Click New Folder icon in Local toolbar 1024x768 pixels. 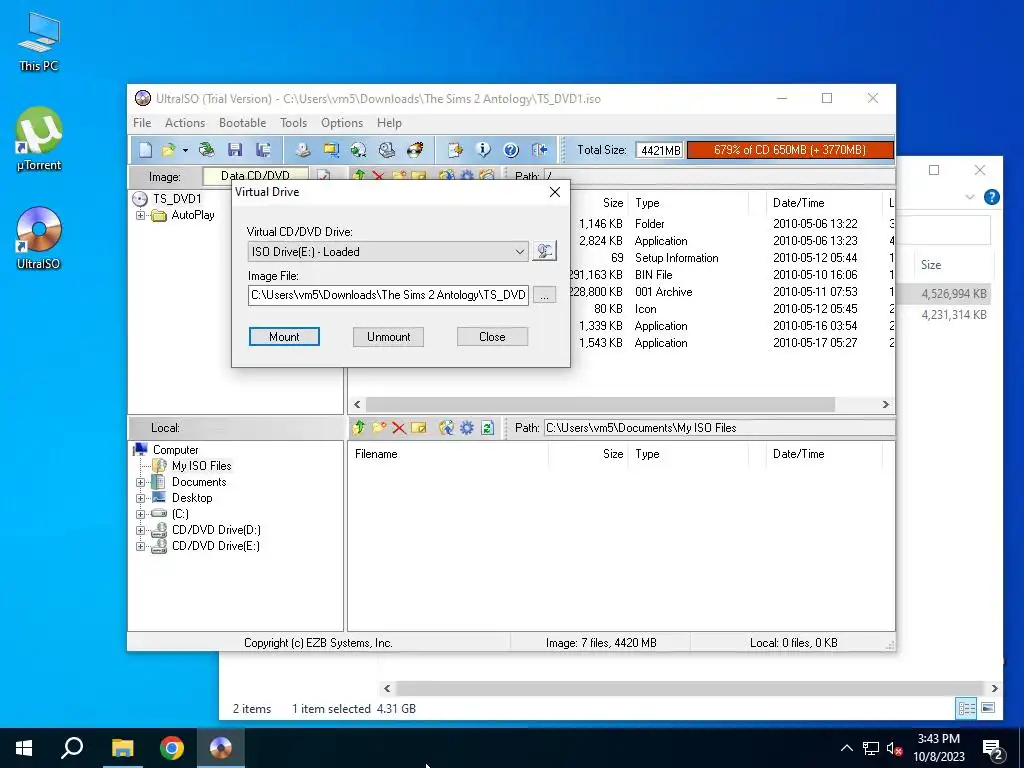(379, 428)
